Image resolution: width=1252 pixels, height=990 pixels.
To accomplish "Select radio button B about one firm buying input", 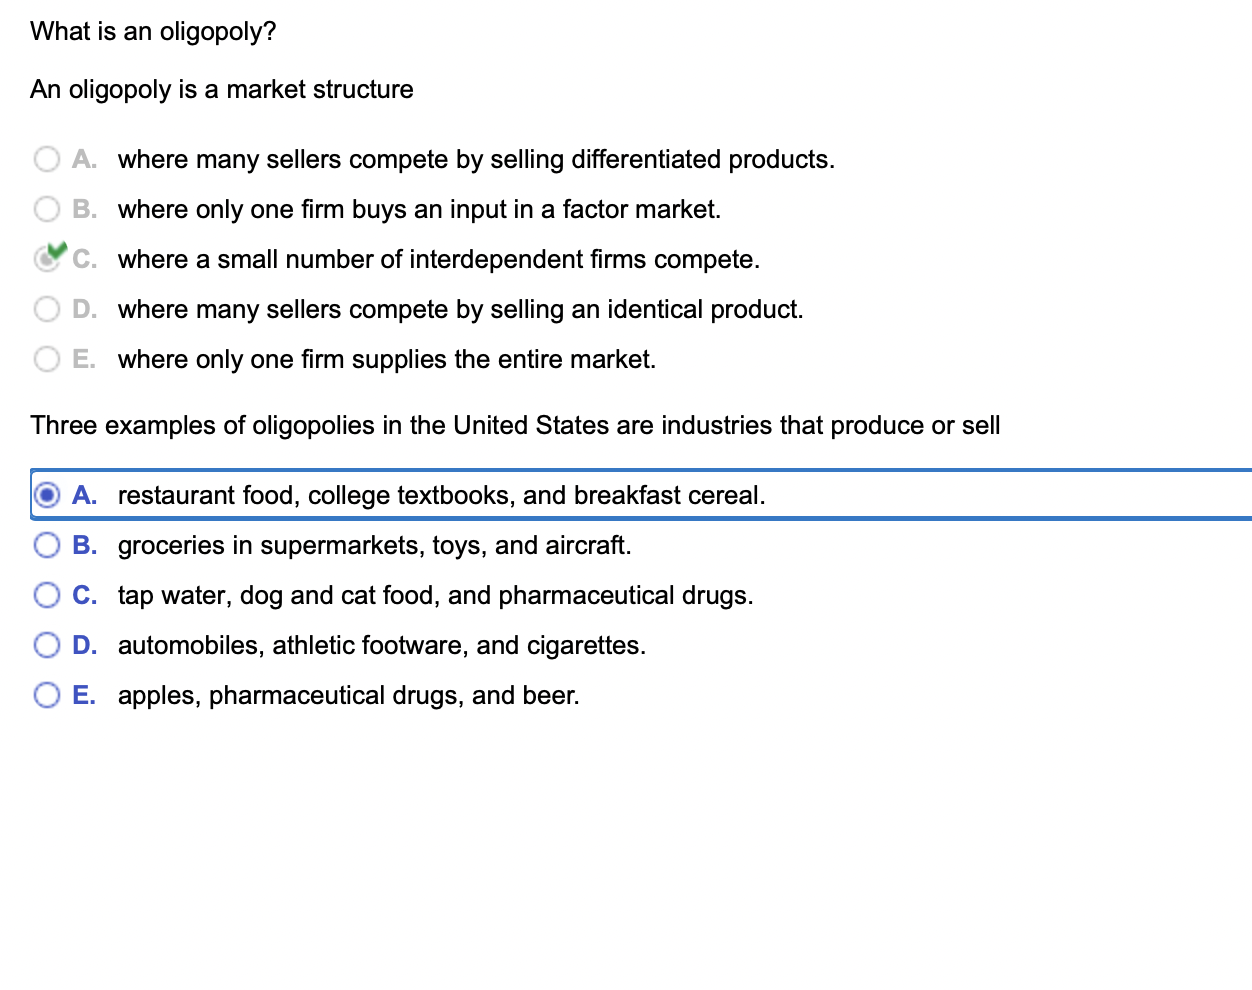I will coord(46,209).
